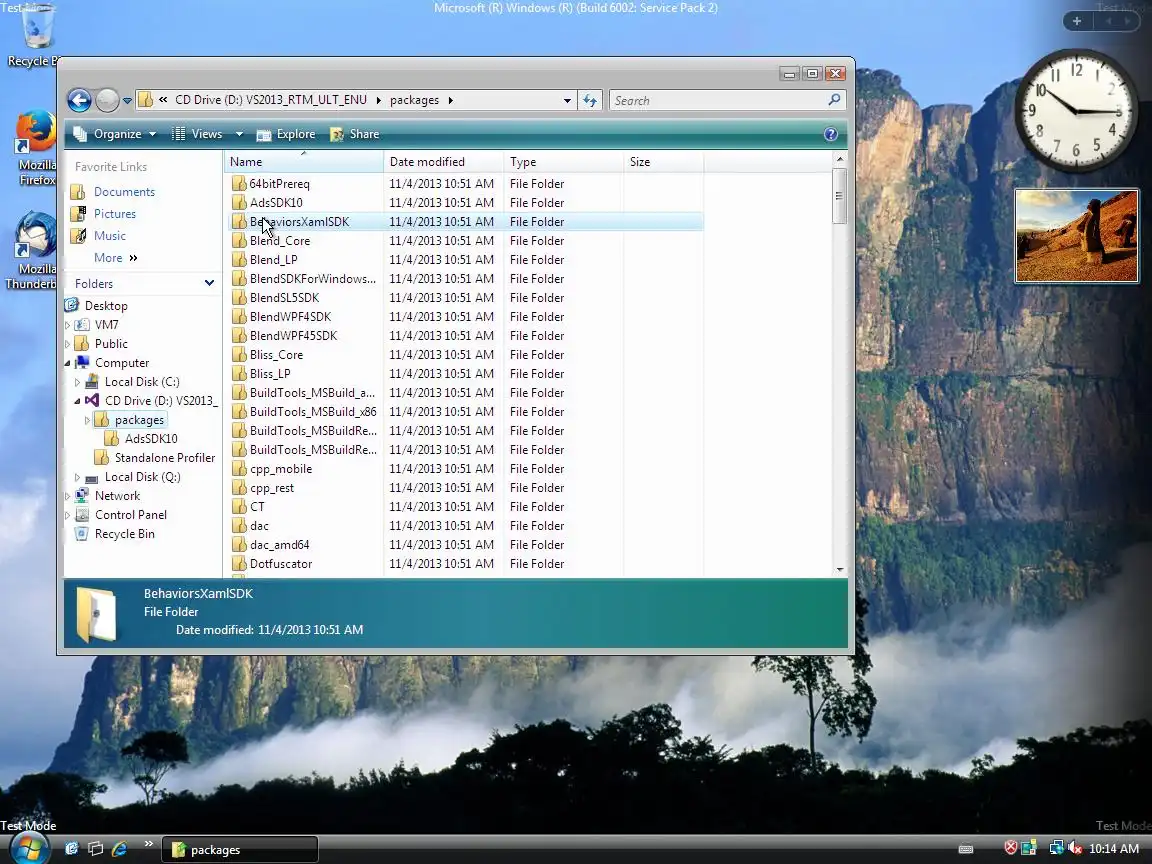Expand the Public tree node

point(68,344)
